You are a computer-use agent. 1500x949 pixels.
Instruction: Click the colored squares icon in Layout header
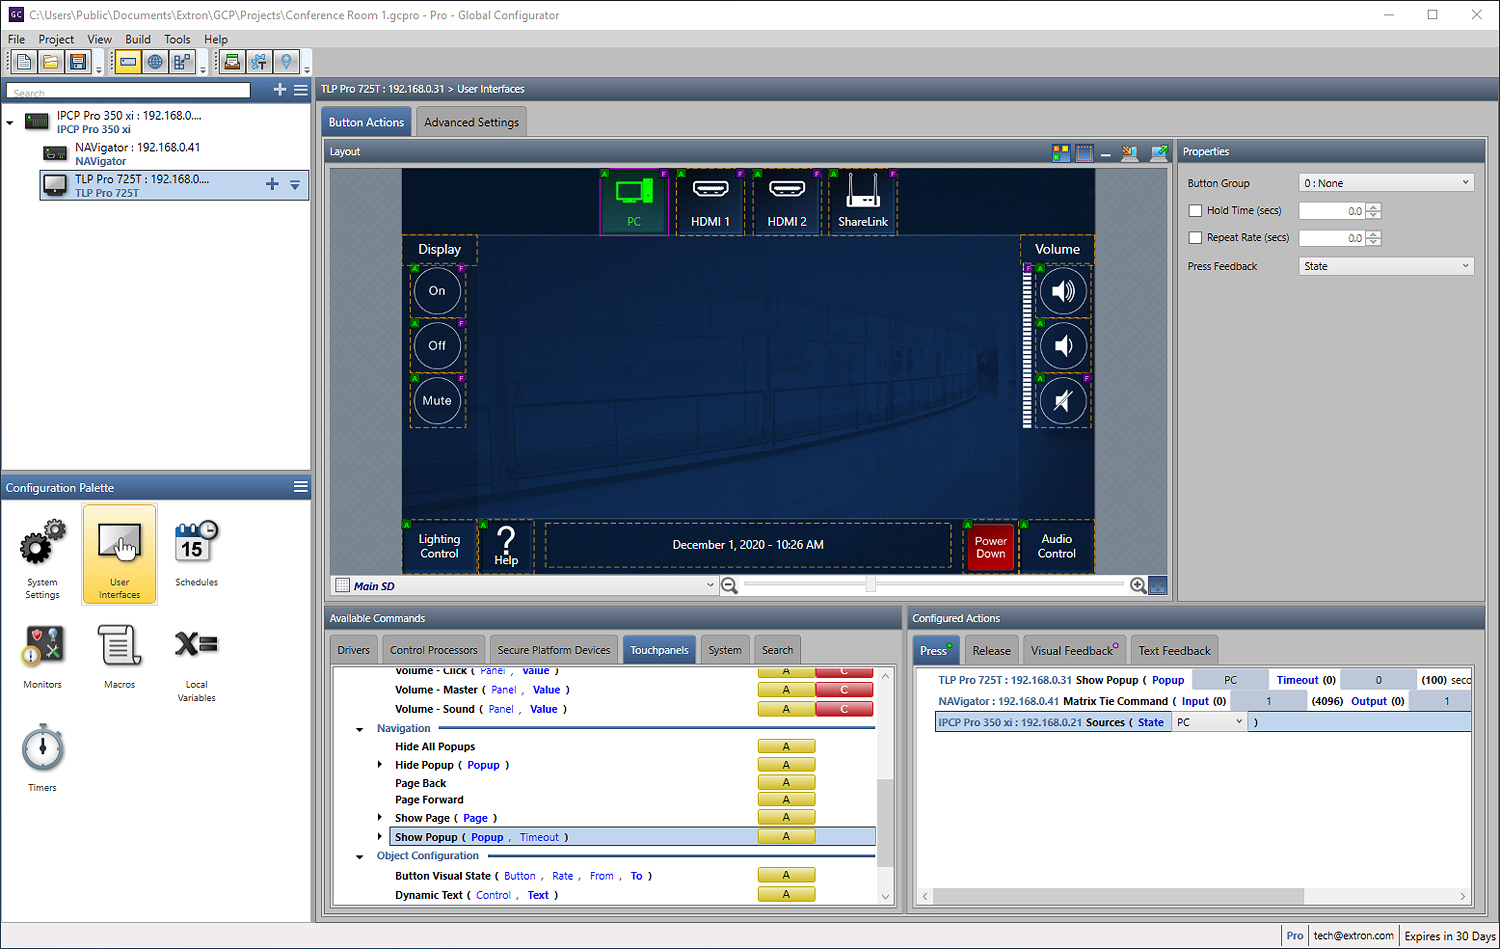click(1061, 153)
